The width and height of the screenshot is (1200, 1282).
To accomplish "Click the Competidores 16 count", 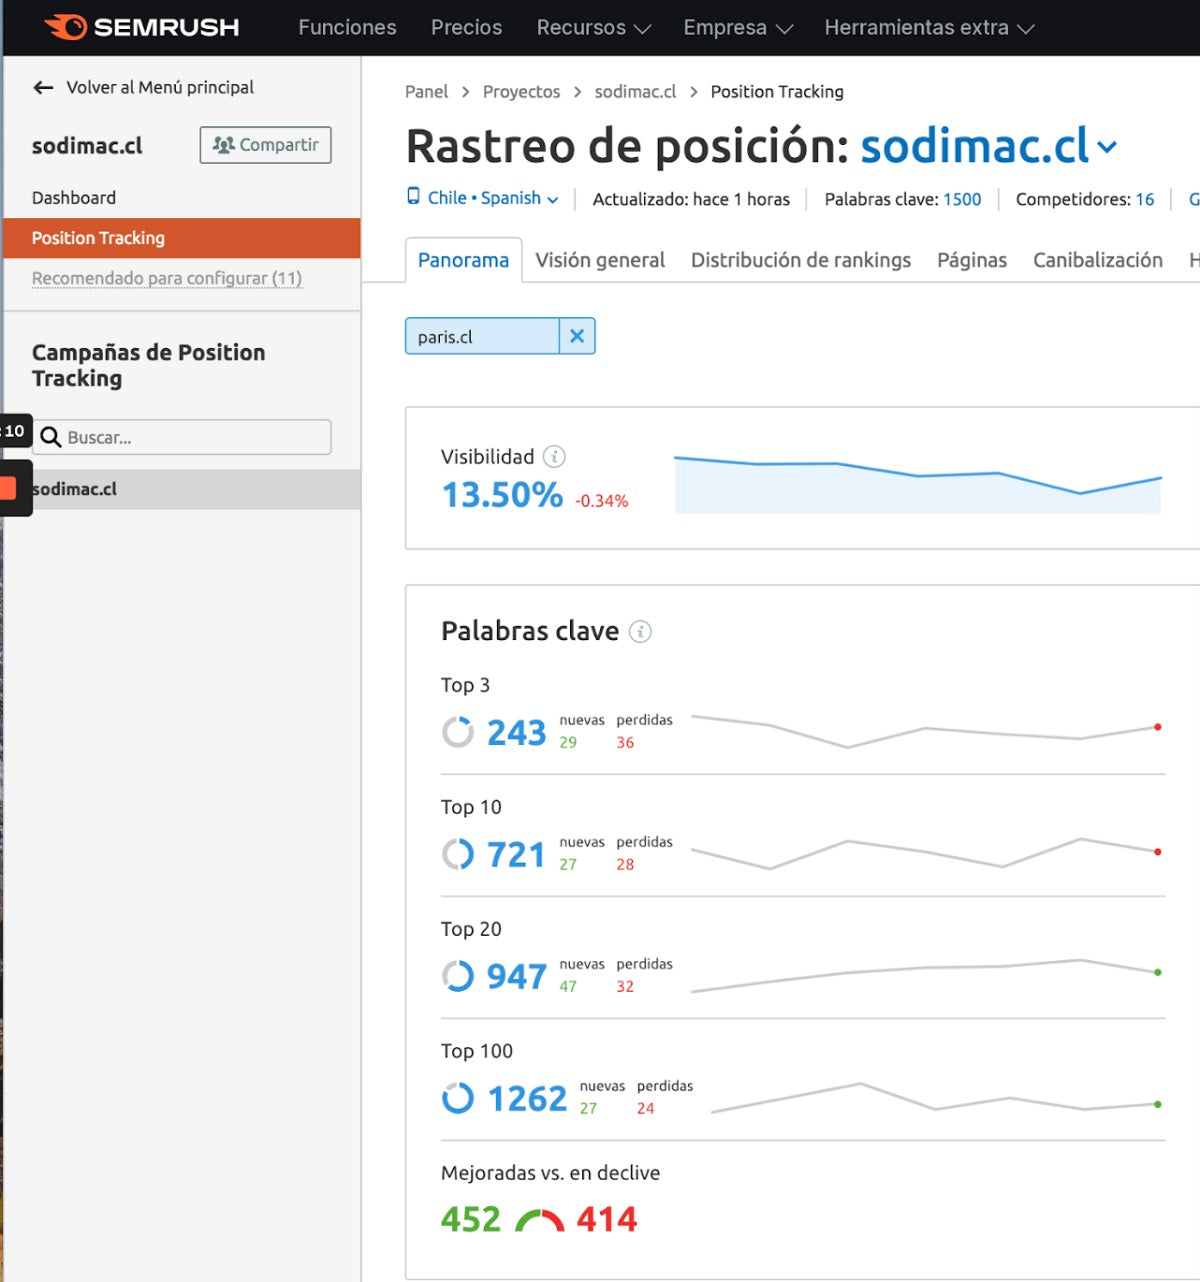I will 1145,199.
